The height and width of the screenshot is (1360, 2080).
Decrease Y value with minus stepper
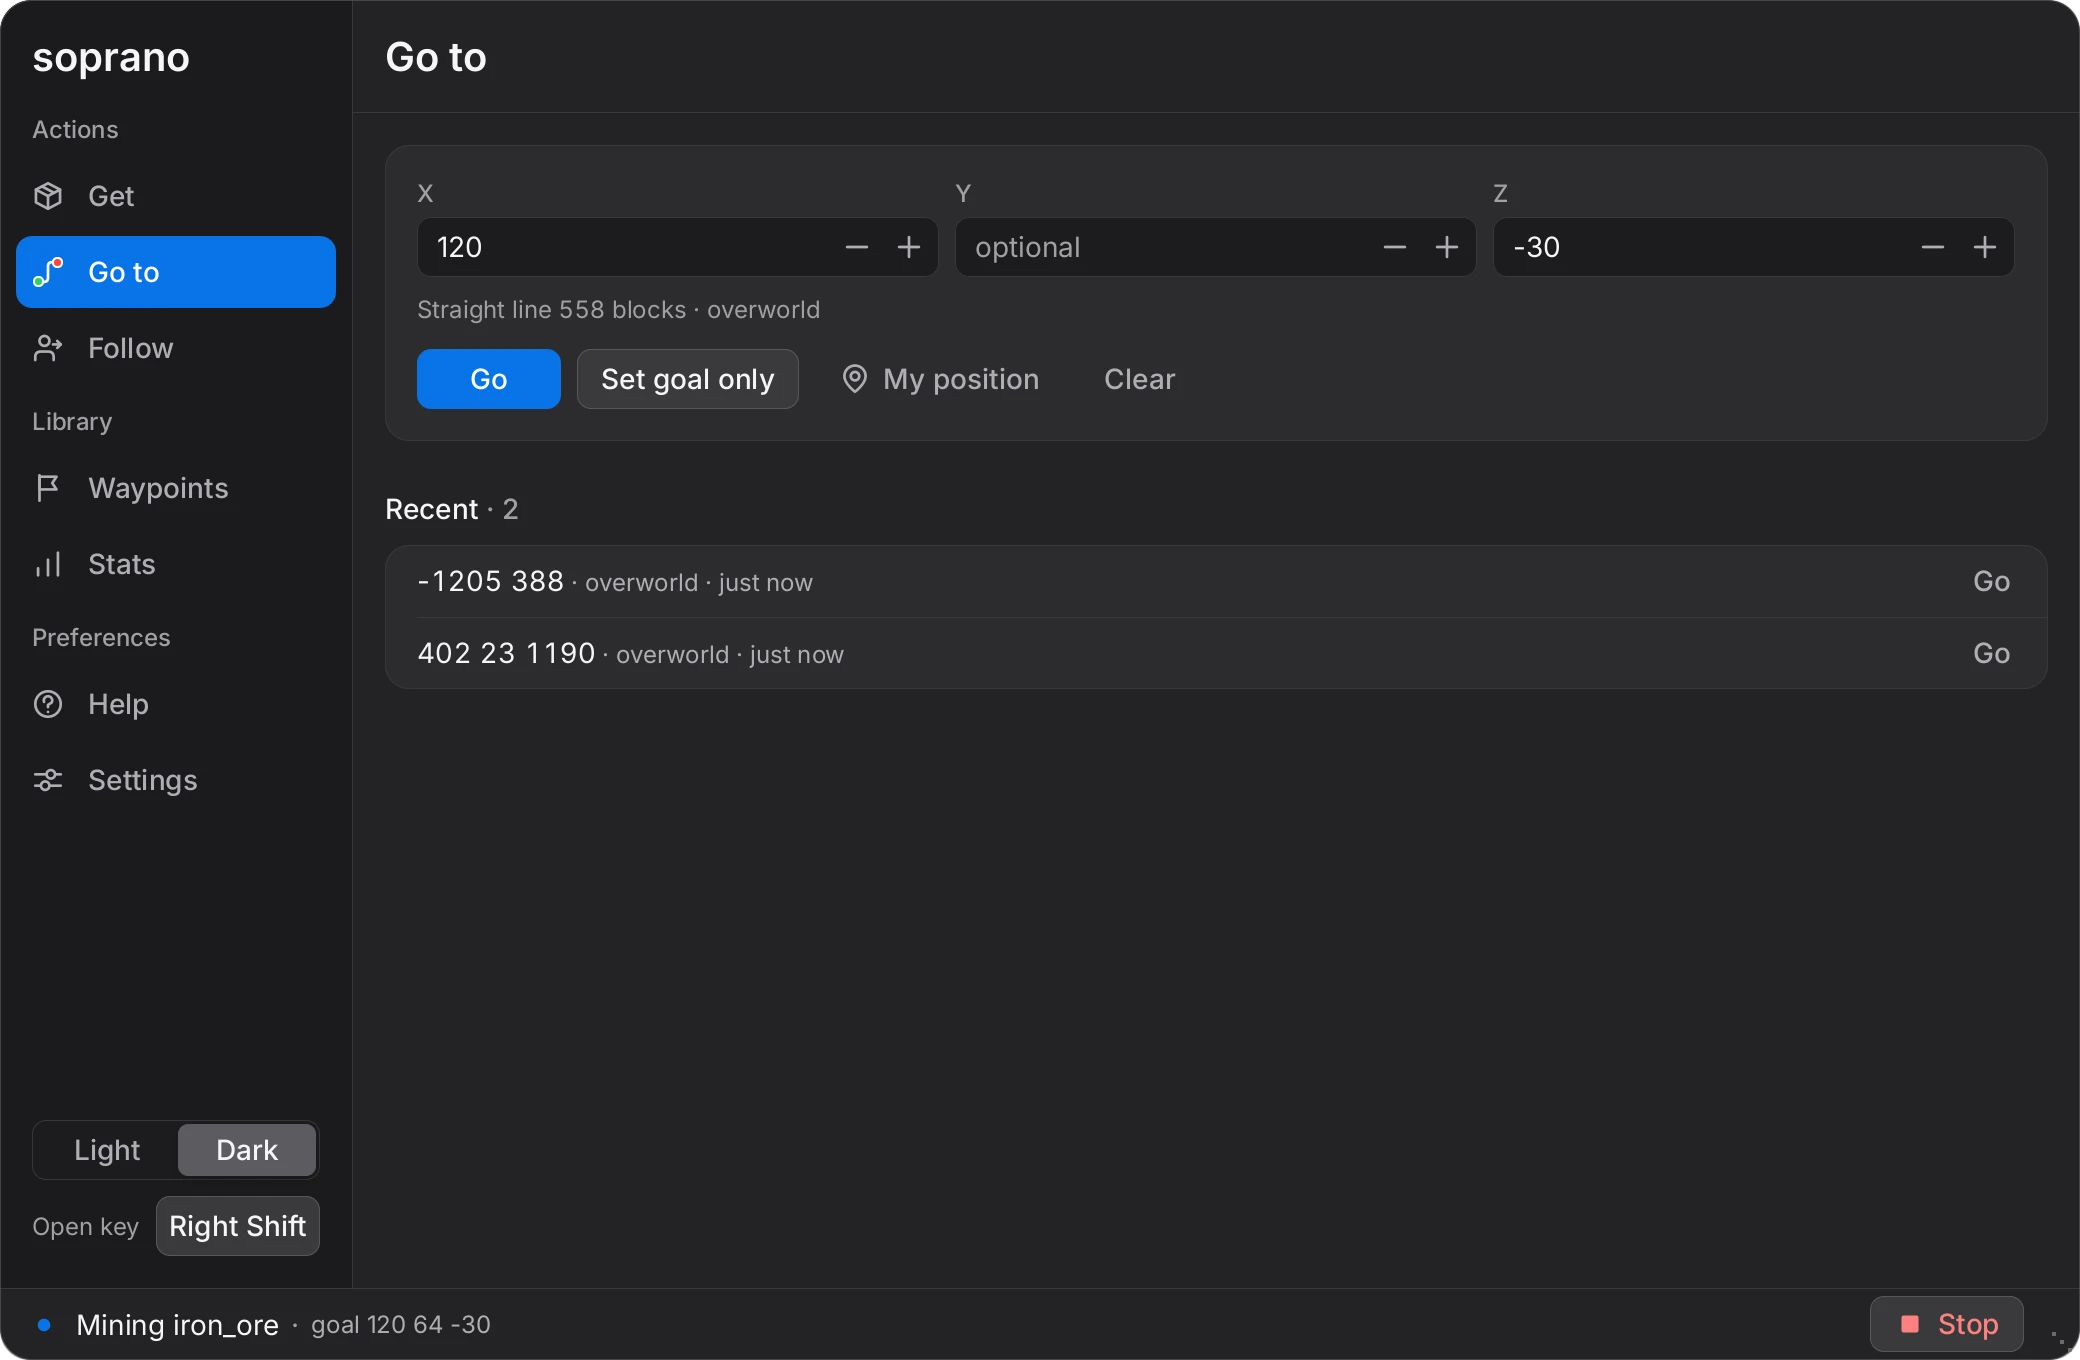coord(1395,247)
